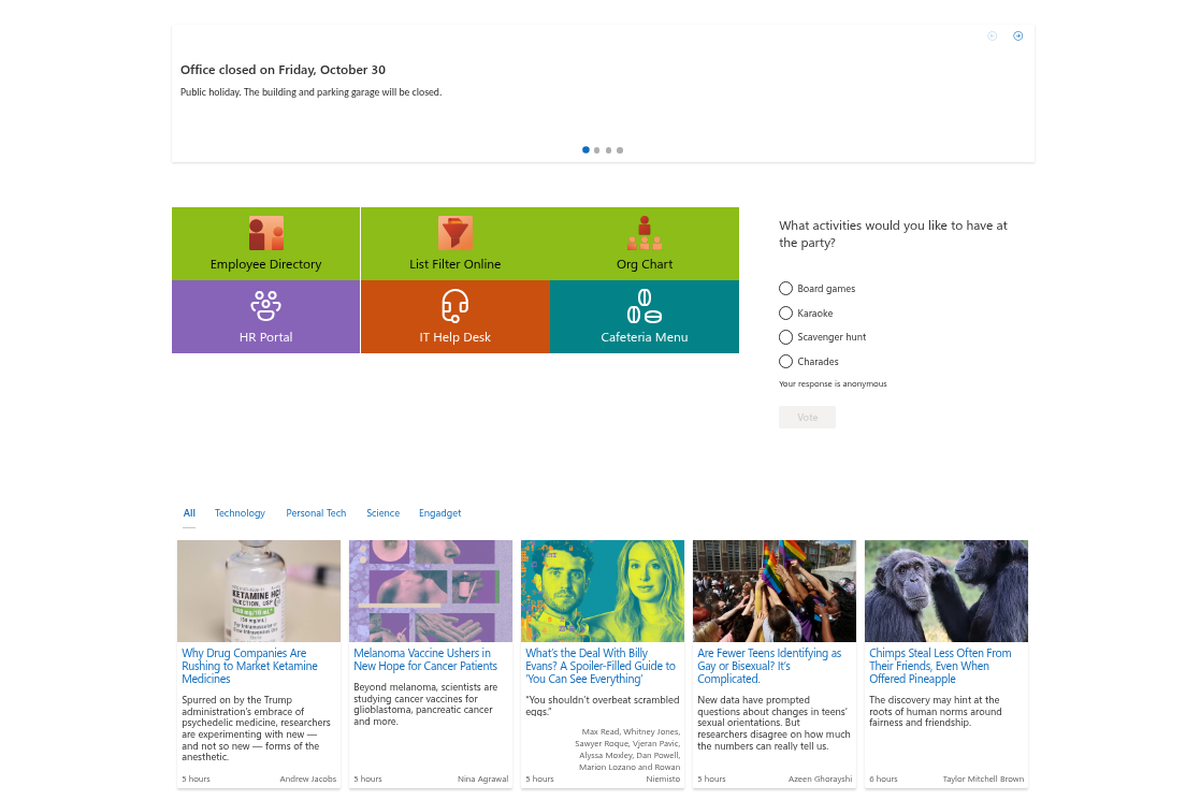Open the Cafeteria Menu icon

(644, 305)
